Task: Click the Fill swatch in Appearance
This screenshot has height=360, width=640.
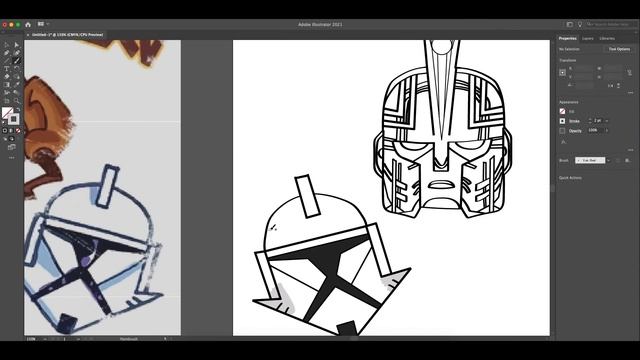Action: click(x=562, y=111)
